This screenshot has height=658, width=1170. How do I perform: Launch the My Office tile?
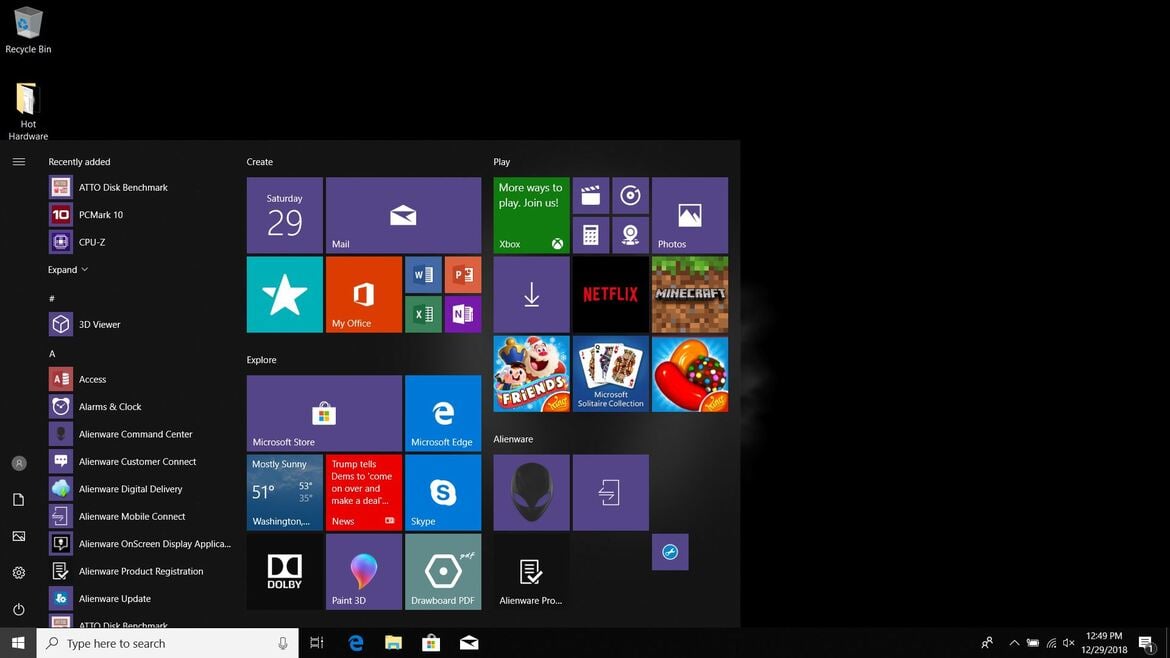pyautogui.click(x=363, y=294)
